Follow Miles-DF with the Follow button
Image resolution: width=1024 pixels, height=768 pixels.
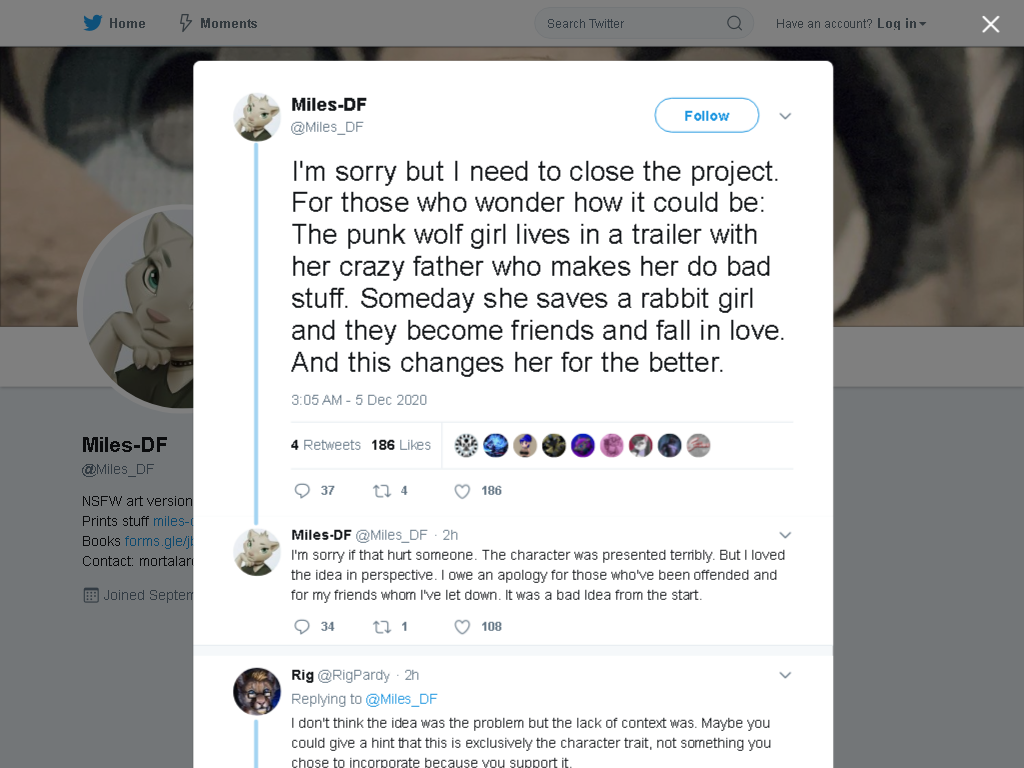point(707,116)
